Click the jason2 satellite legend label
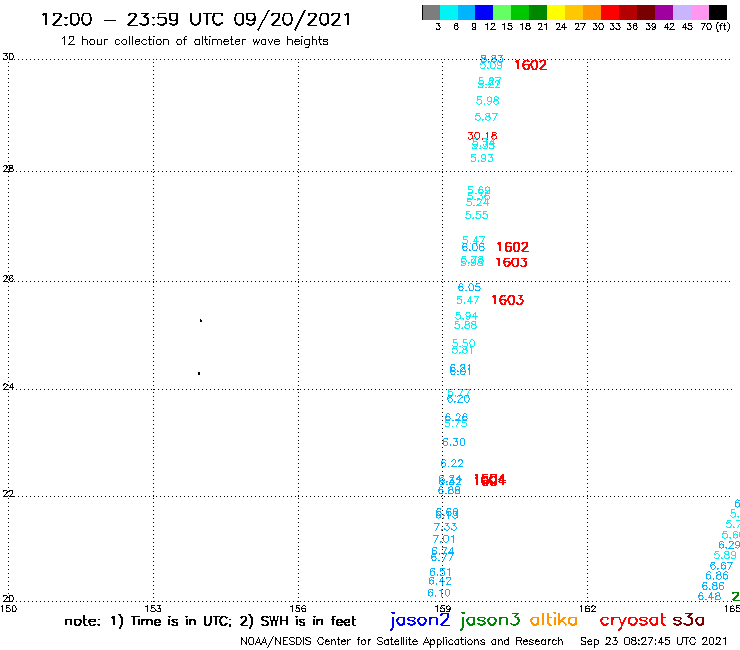The image size is (740, 650). click(x=420, y=620)
